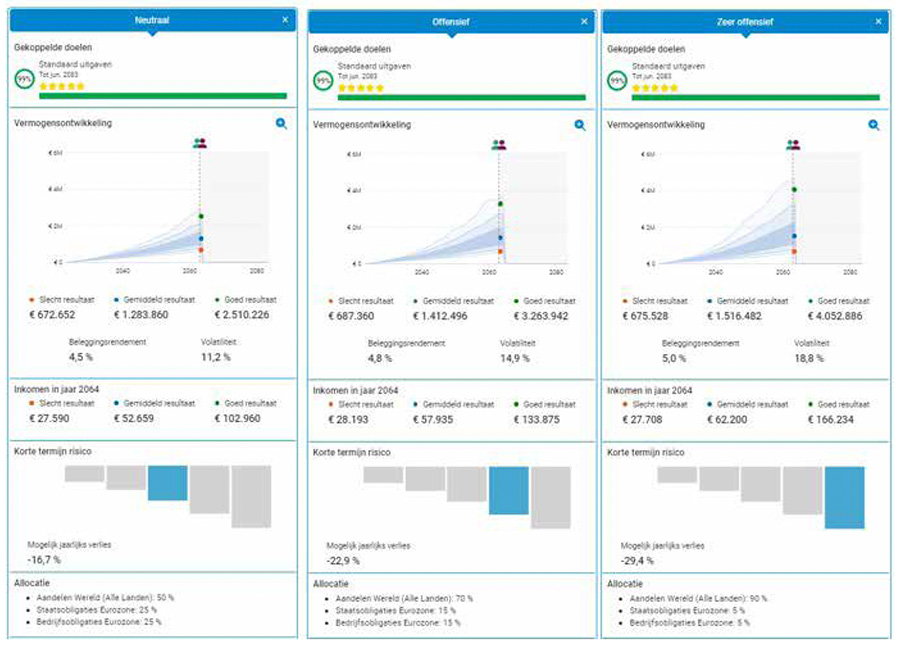Click the 99% circle badge in the Zeer offensief panel
900x646 pixels.
coord(618,80)
